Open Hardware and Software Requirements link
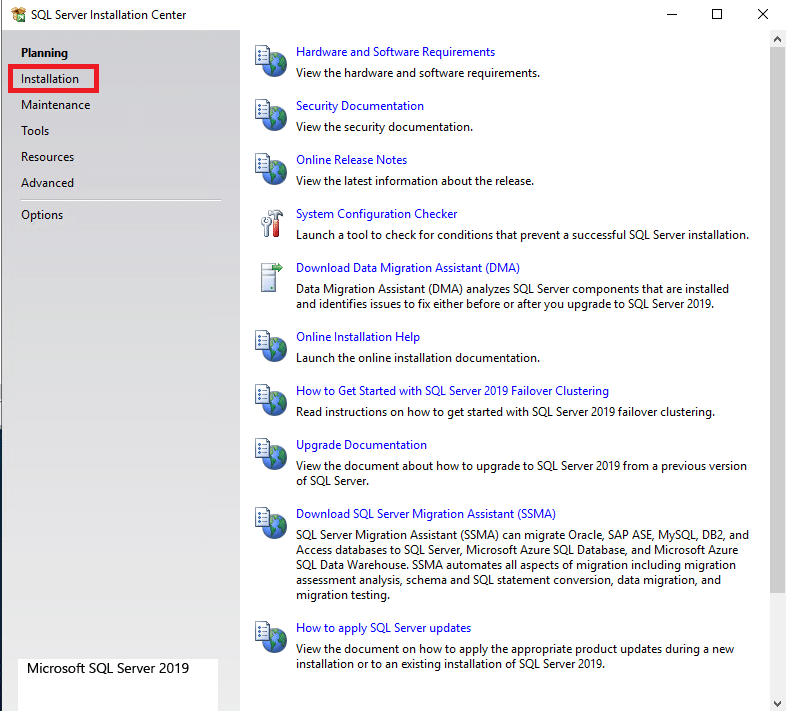The height and width of the screenshot is (711, 786). point(395,52)
